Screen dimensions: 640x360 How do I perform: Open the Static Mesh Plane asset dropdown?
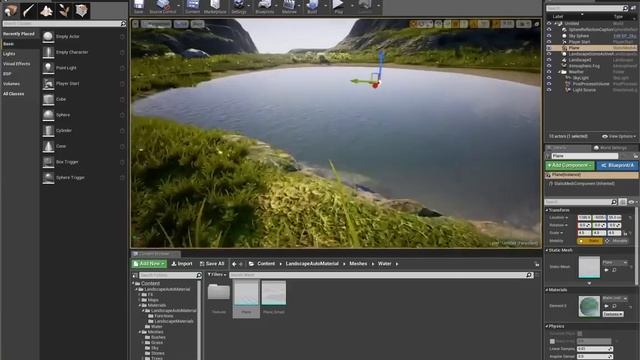pyautogui.click(x=615, y=262)
